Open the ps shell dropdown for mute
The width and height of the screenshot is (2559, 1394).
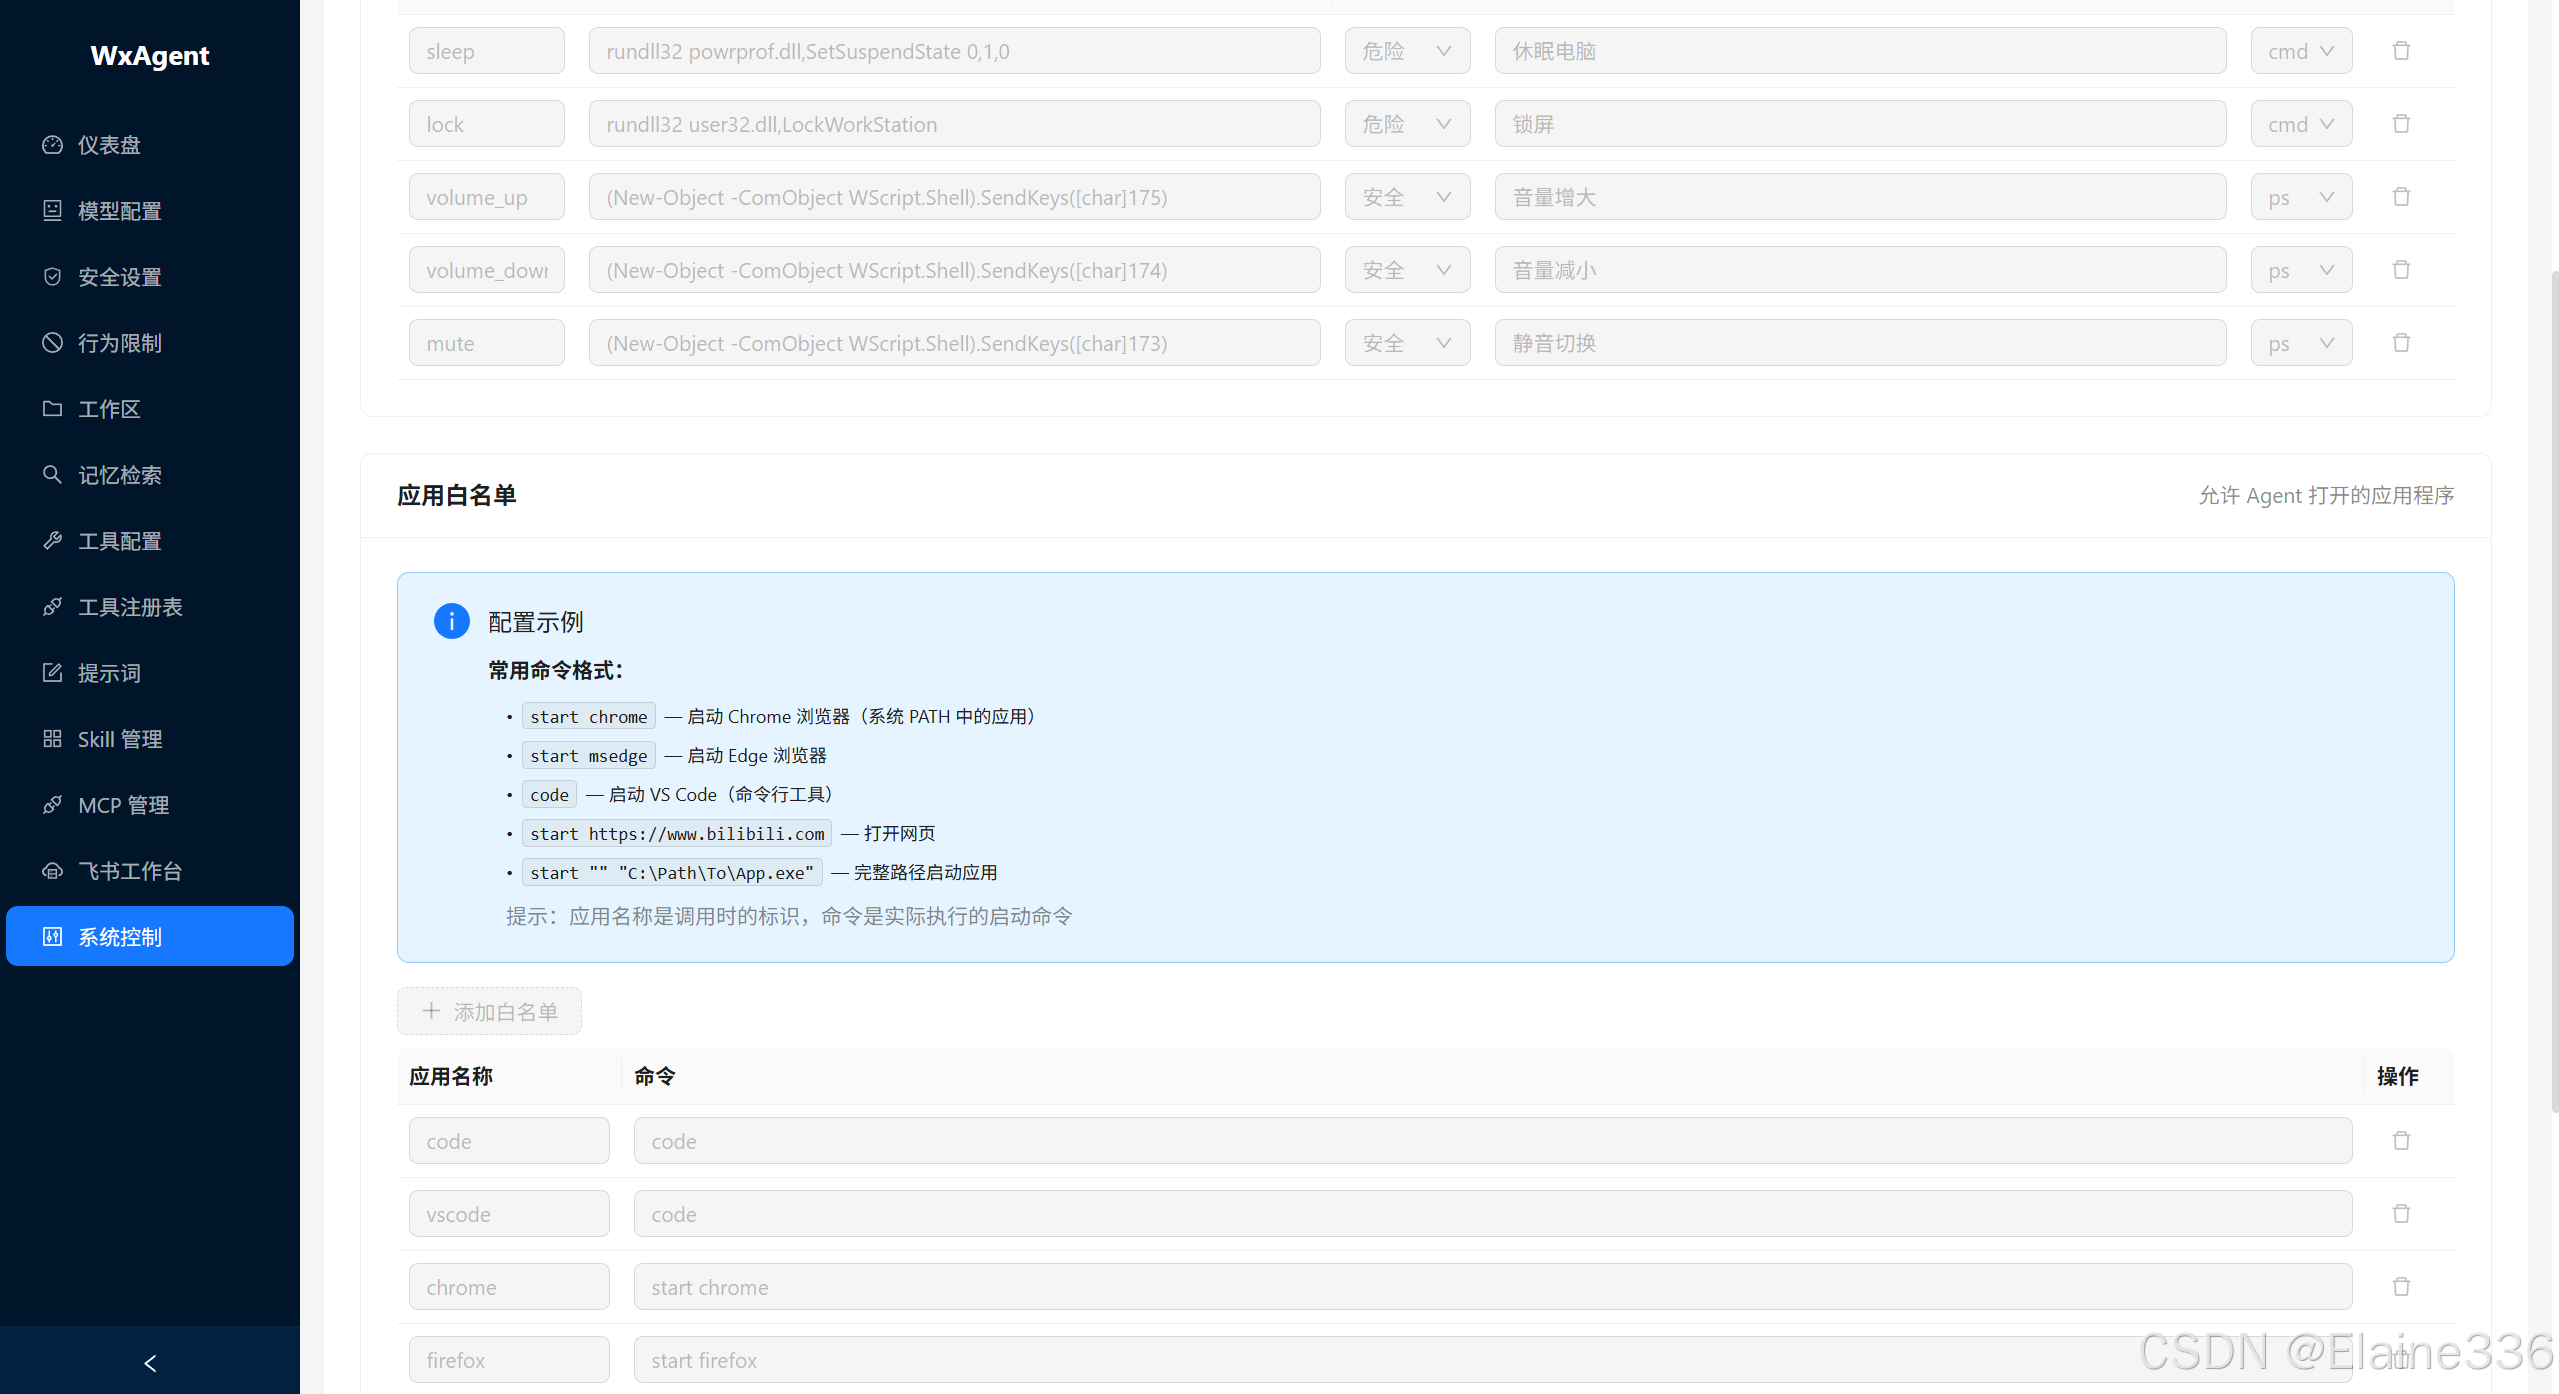(x=2301, y=343)
